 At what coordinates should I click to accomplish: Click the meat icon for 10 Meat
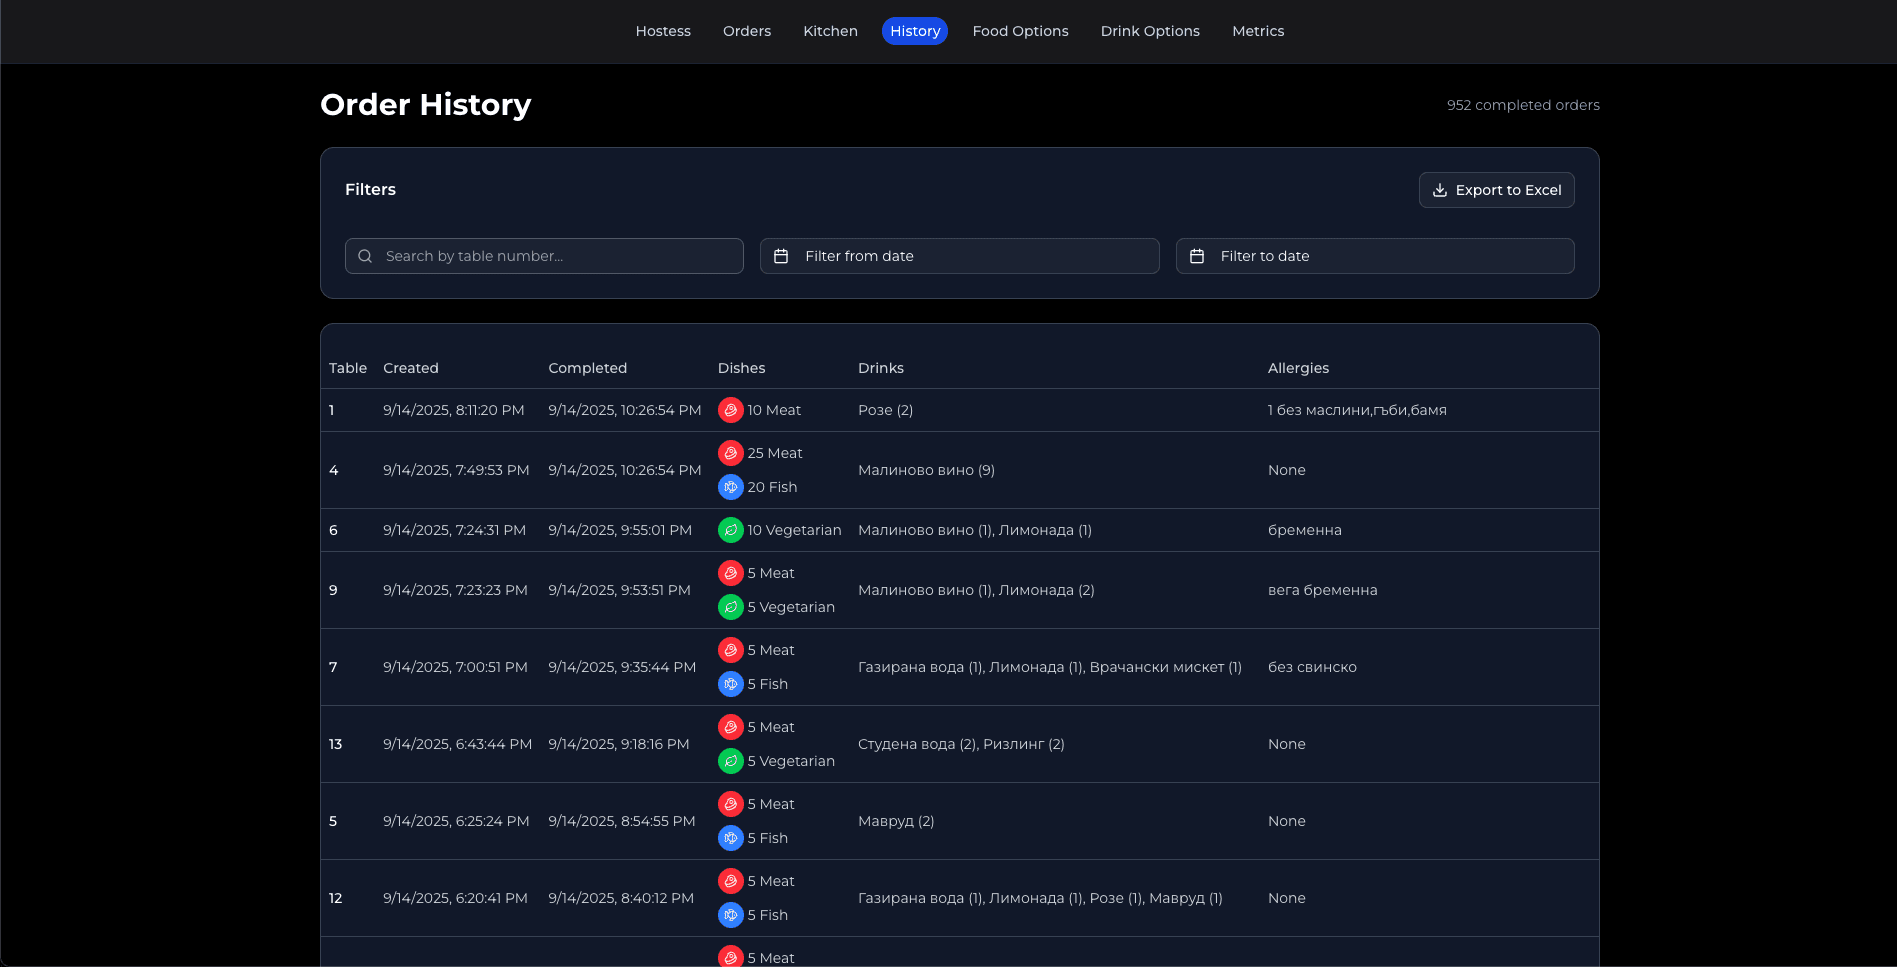click(731, 410)
